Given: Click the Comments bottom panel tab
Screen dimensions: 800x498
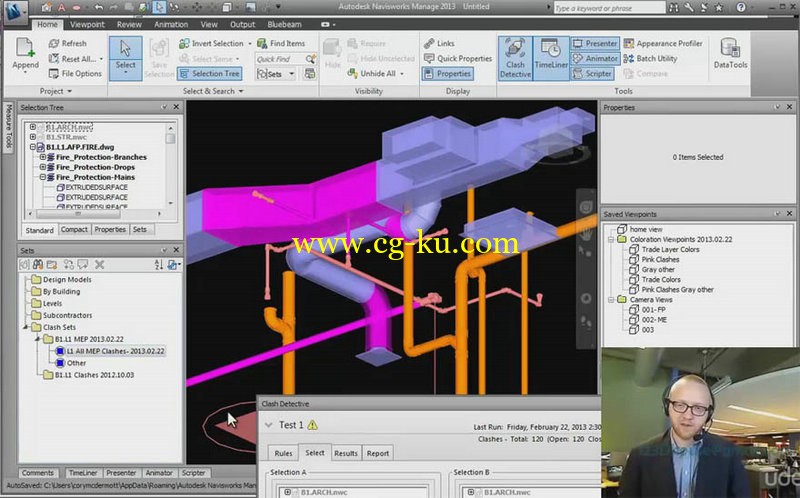Looking at the screenshot, I should click(x=37, y=473).
